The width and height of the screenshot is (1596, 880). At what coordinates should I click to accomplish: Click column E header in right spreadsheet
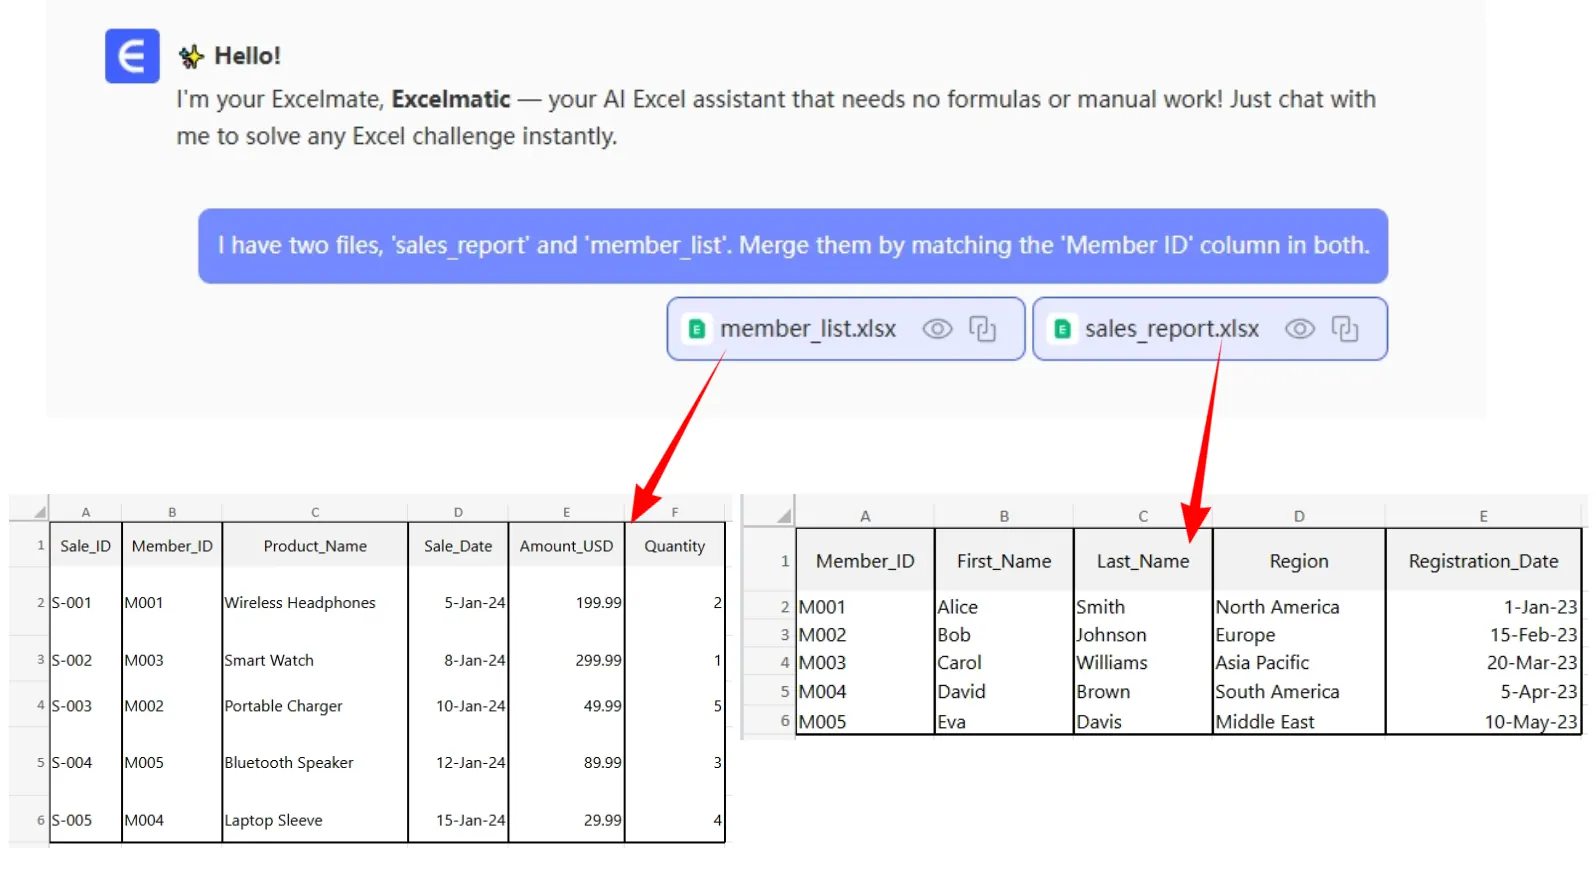(x=1482, y=516)
